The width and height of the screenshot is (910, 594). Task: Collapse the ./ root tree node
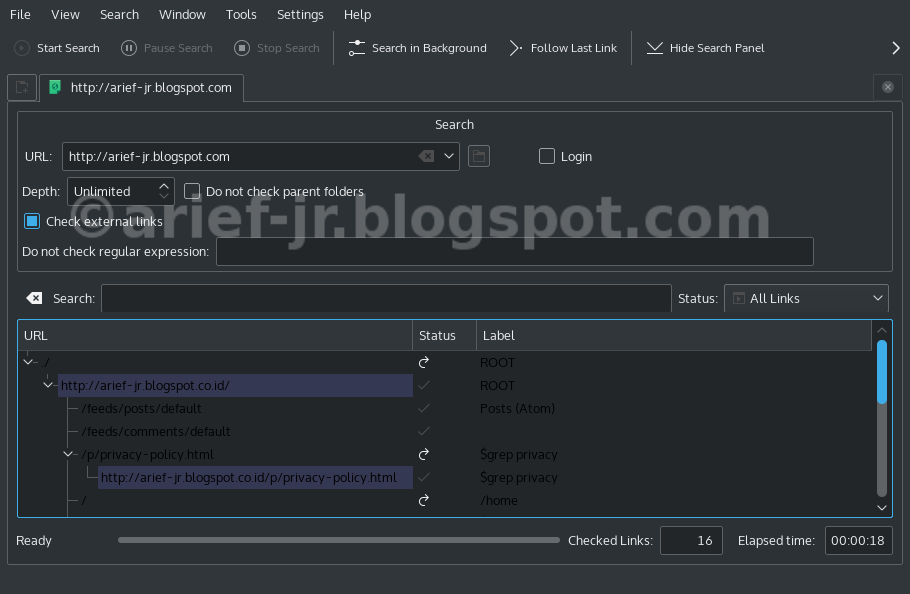coord(28,362)
